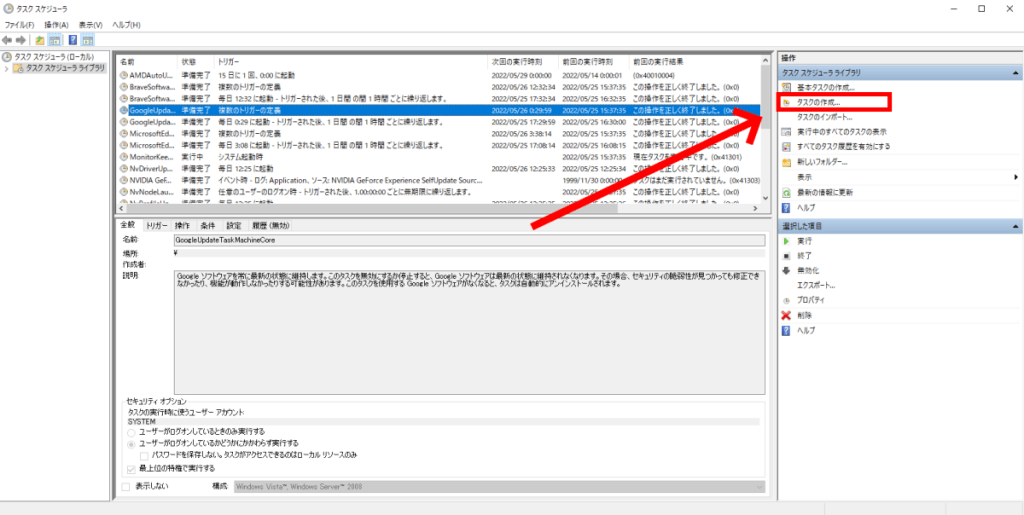Toggle the 最上位の特権で実行する checkbox
Viewport: 1024px width, 515px height.
point(132,468)
